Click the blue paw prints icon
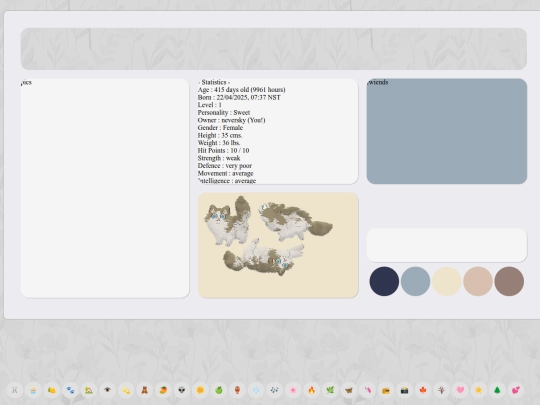This screenshot has width=540, height=405. click(x=70, y=390)
